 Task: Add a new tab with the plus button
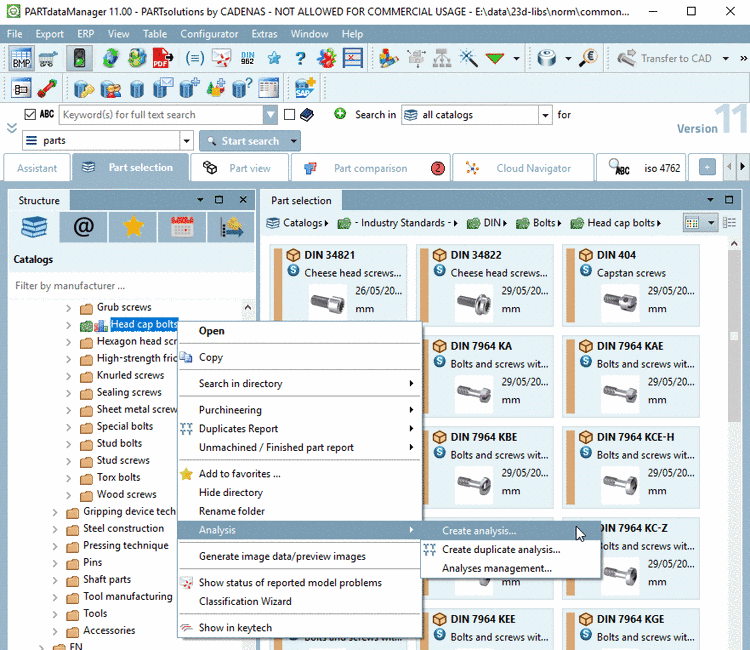pyautogui.click(x=707, y=167)
